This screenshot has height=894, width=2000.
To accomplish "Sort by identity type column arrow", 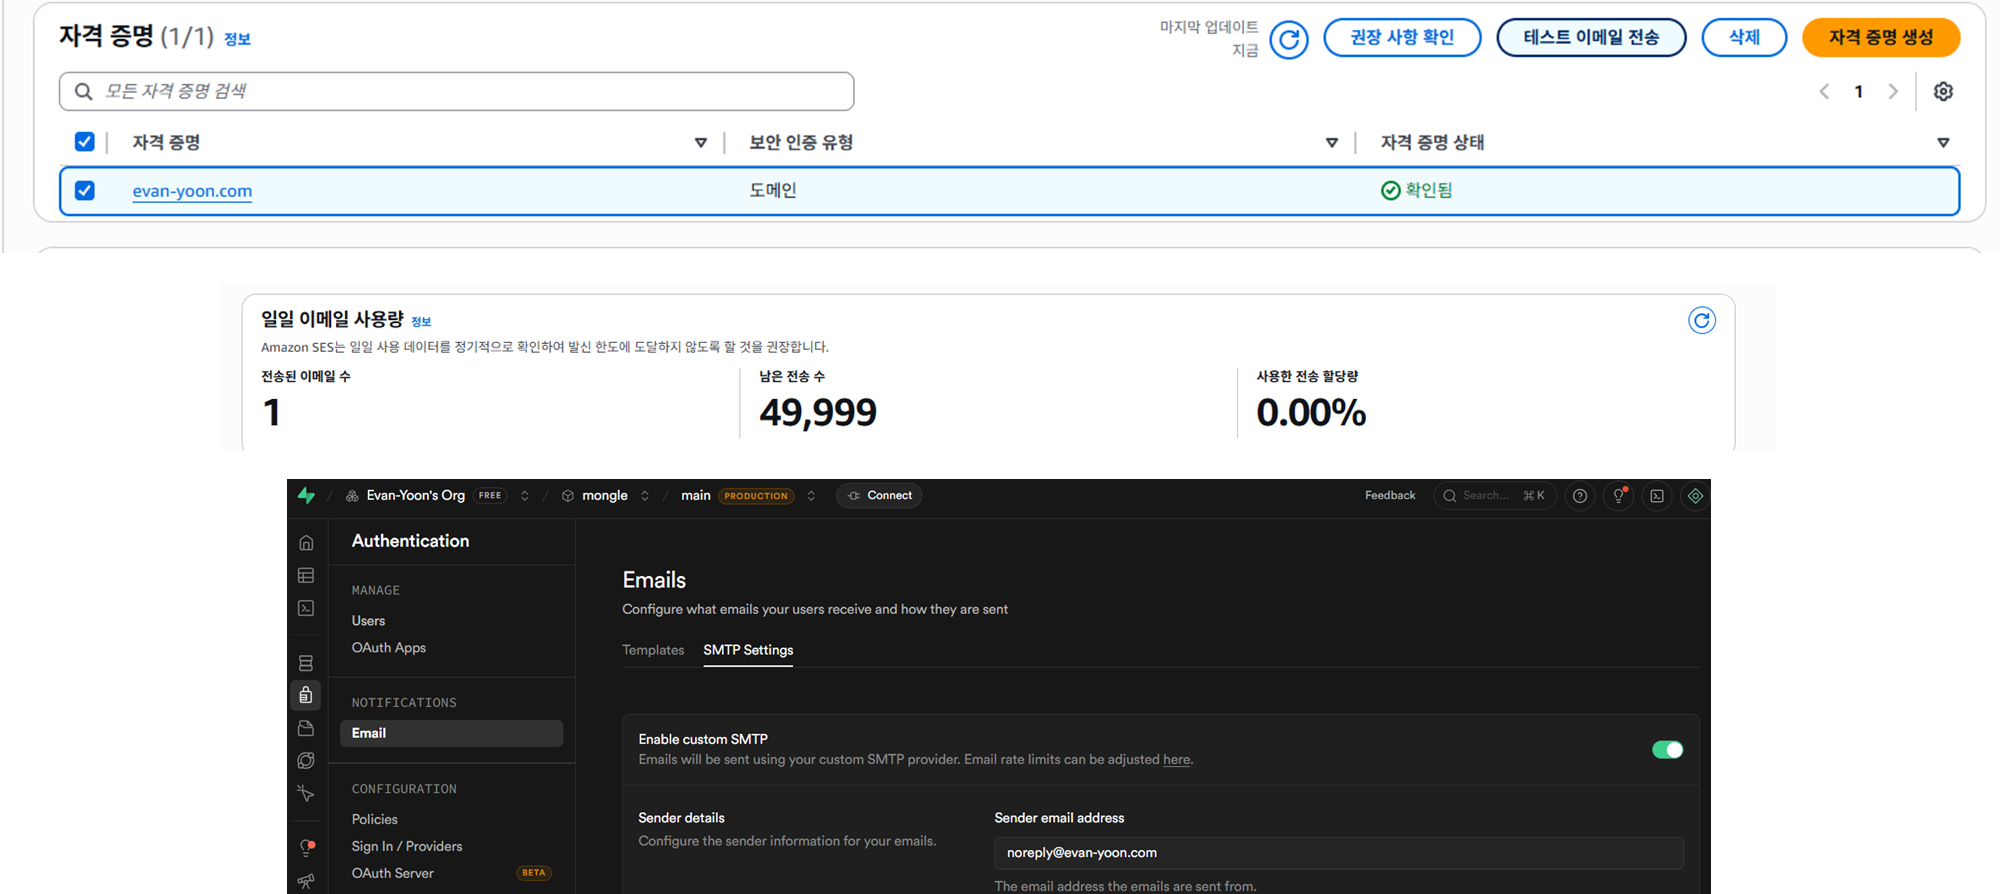I will tap(1331, 143).
